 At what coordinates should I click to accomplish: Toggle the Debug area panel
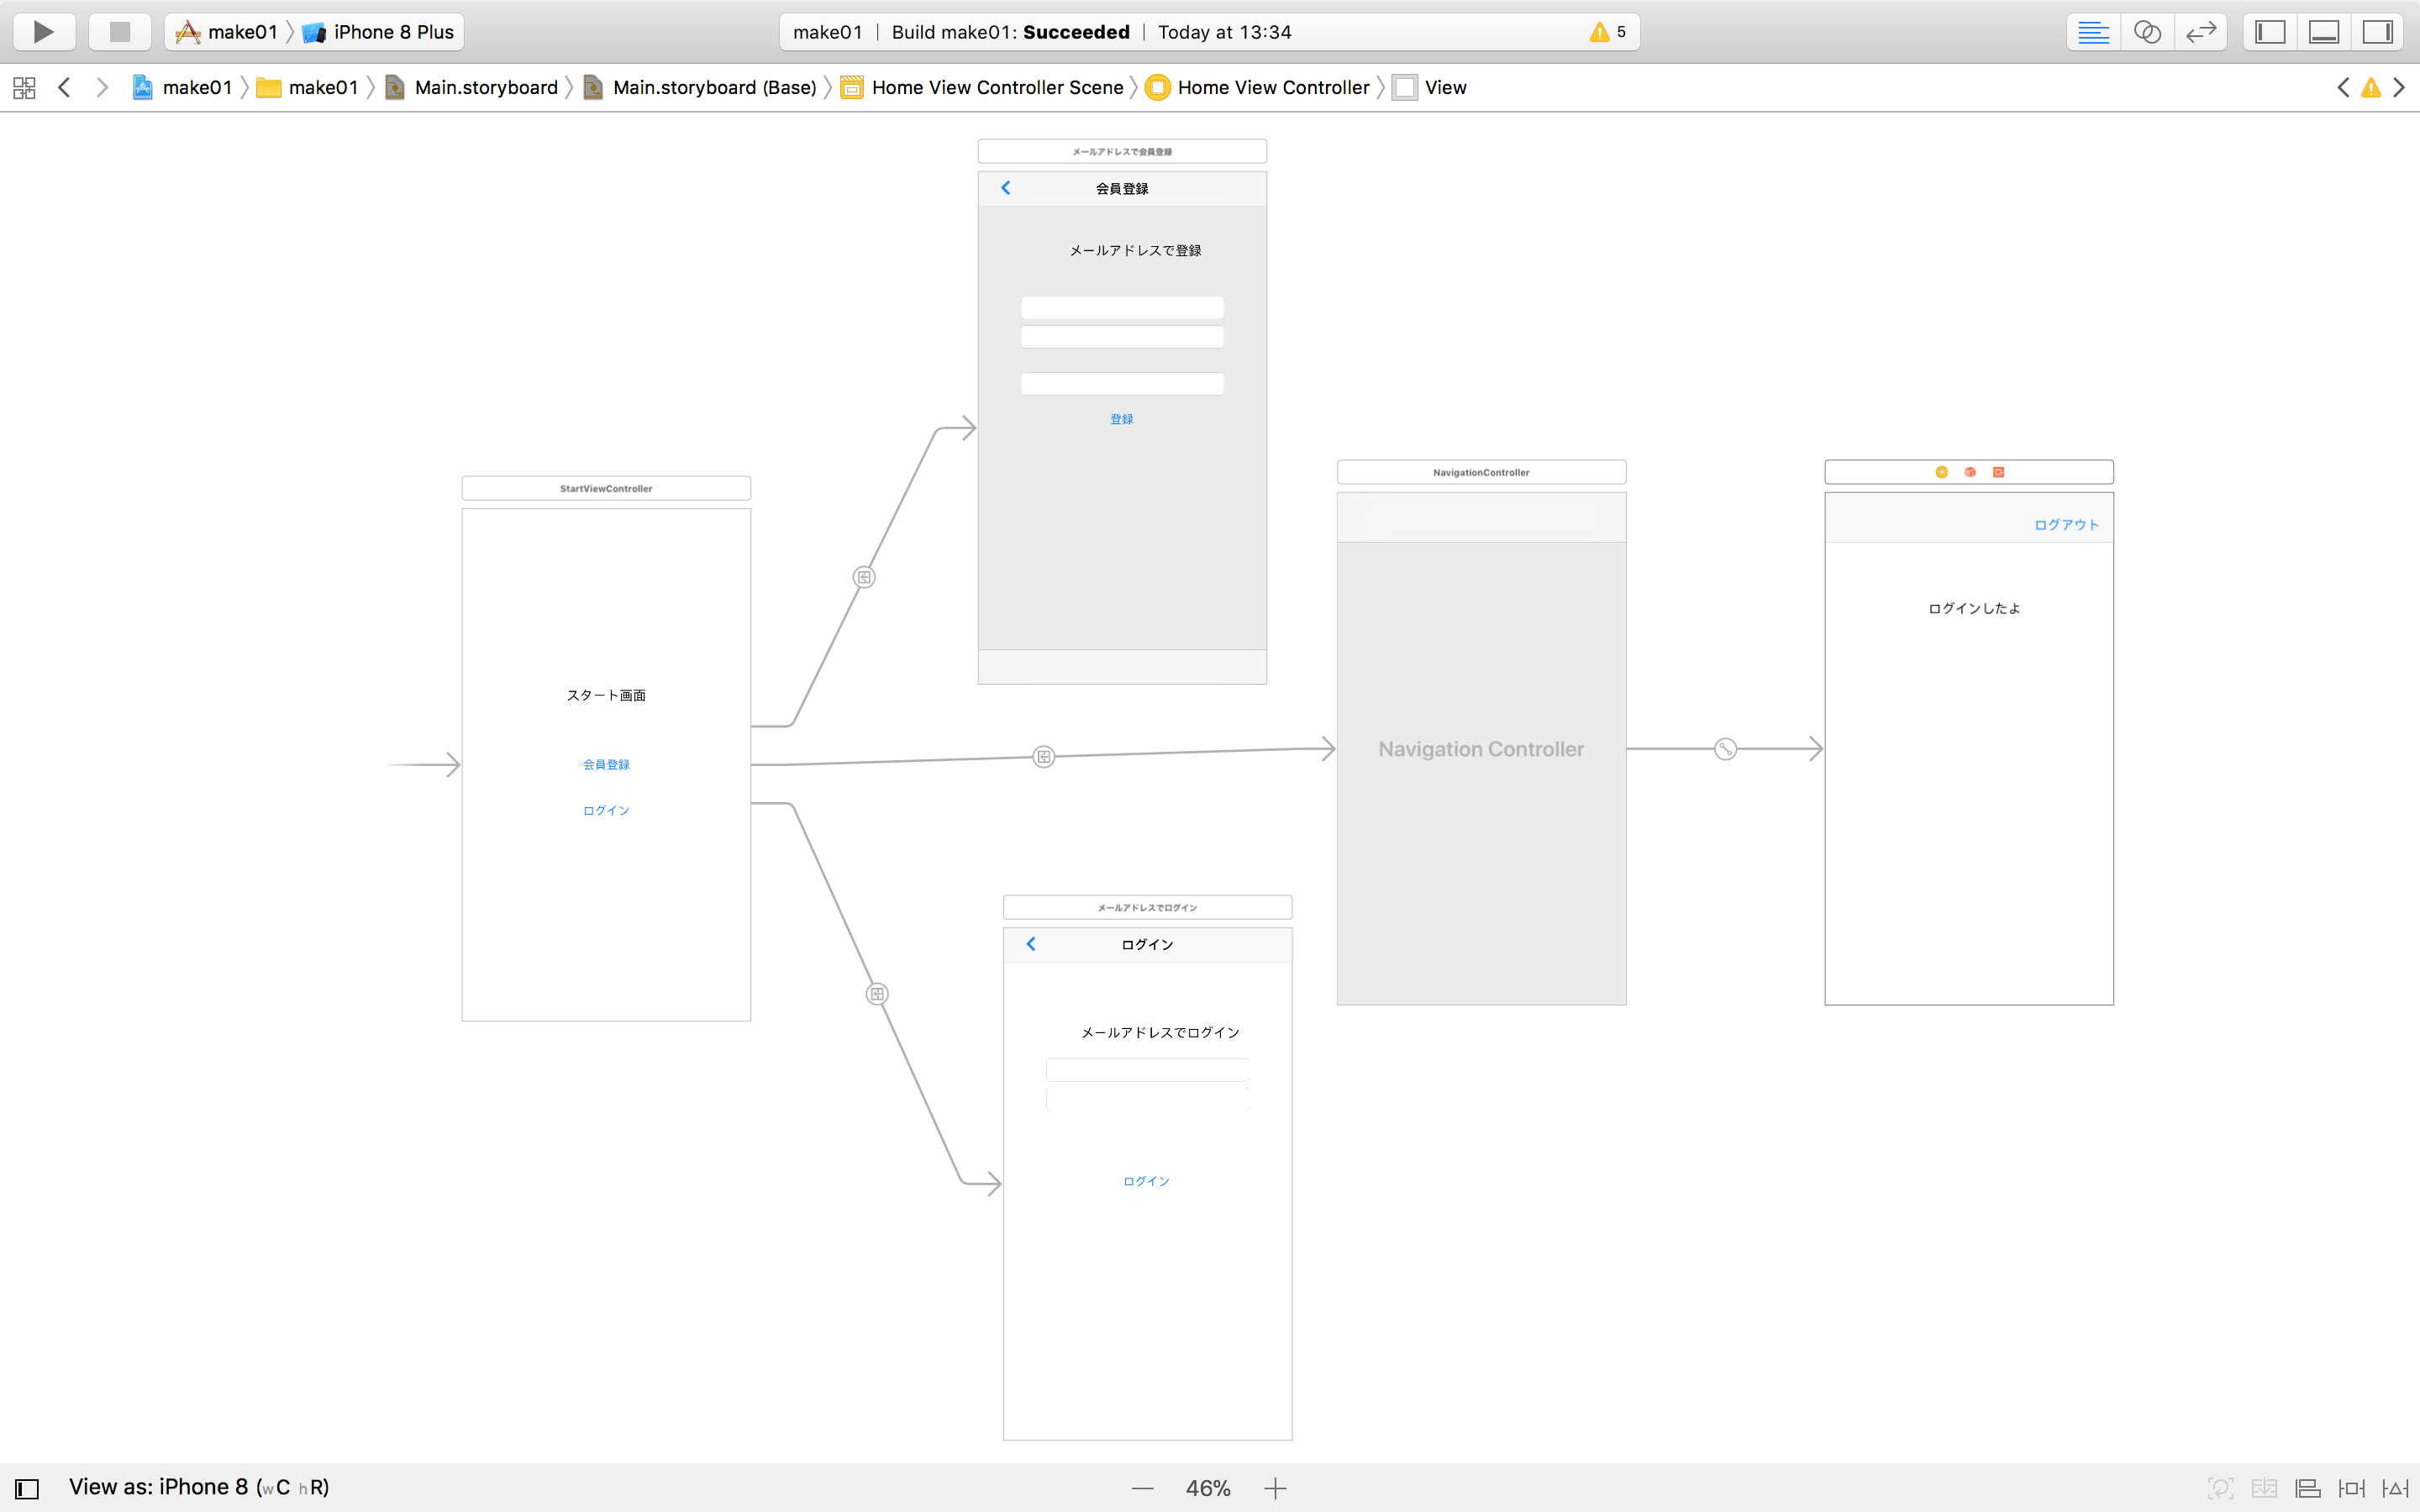click(x=2323, y=32)
